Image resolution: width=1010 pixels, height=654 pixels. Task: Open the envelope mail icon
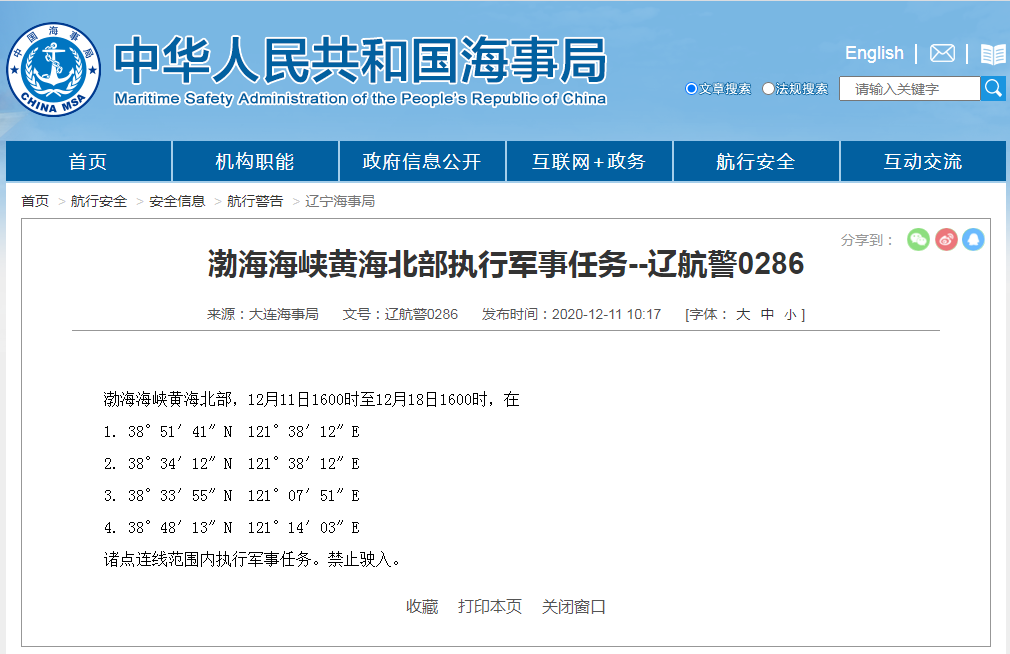tap(942, 53)
